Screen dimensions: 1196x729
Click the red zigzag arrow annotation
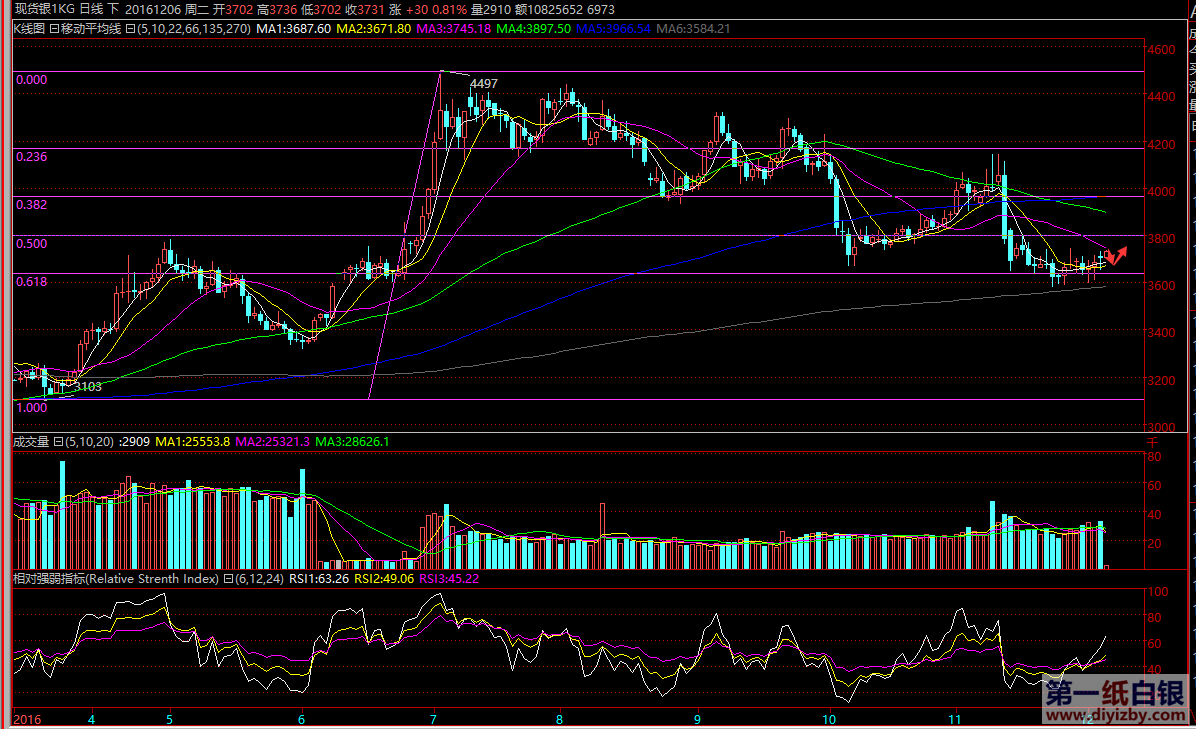(1116, 254)
